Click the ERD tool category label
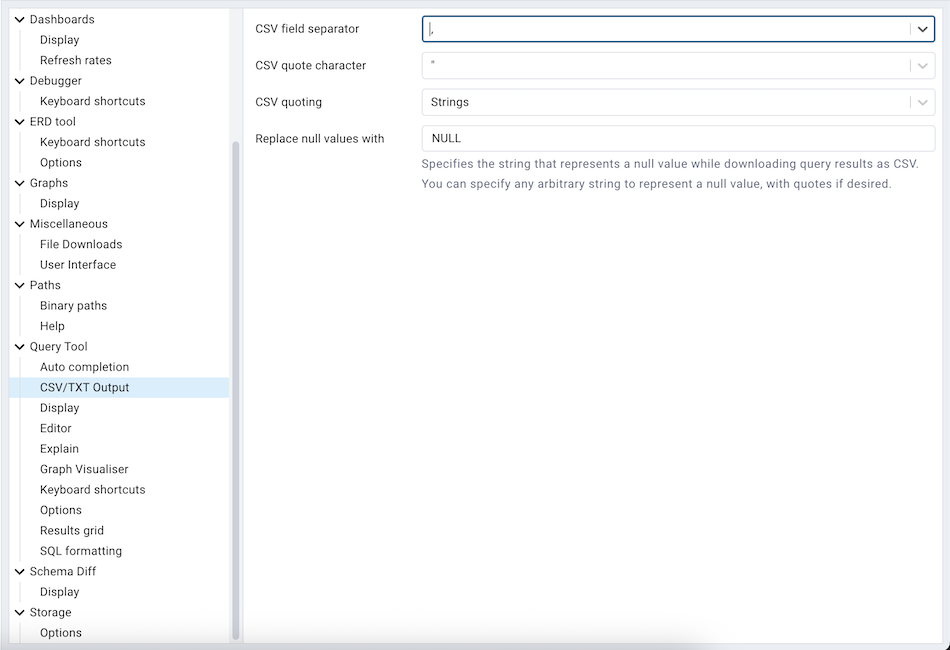This screenshot has height=650, width=950. 53,122
